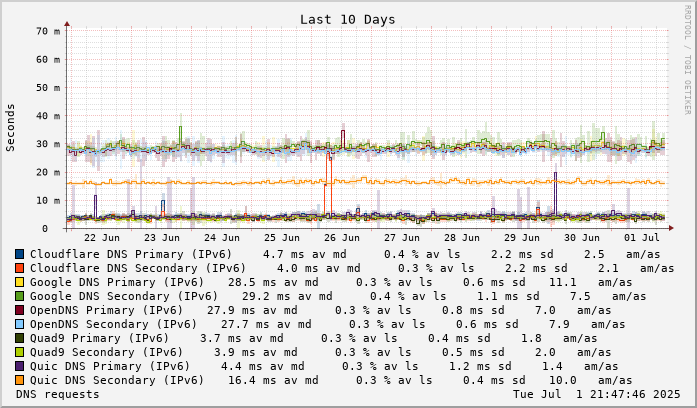Click the green spike after 23 Jun
The height and width of the screenshot is (408, 697).
coord(180,136)
